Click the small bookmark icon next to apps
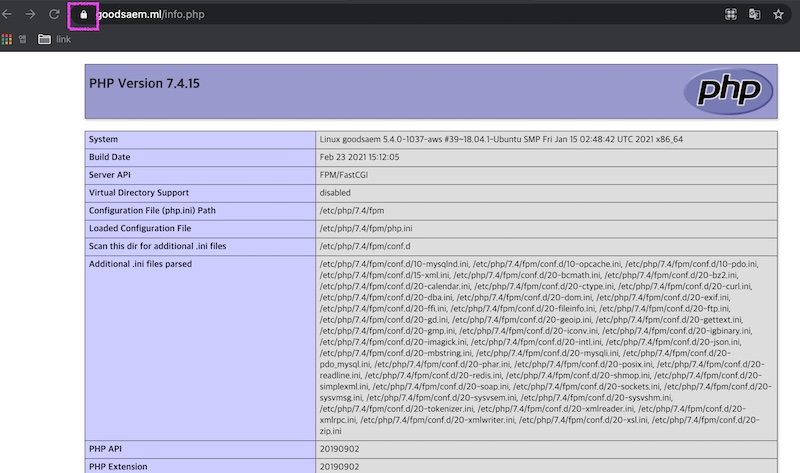 [x=22, y=39]
